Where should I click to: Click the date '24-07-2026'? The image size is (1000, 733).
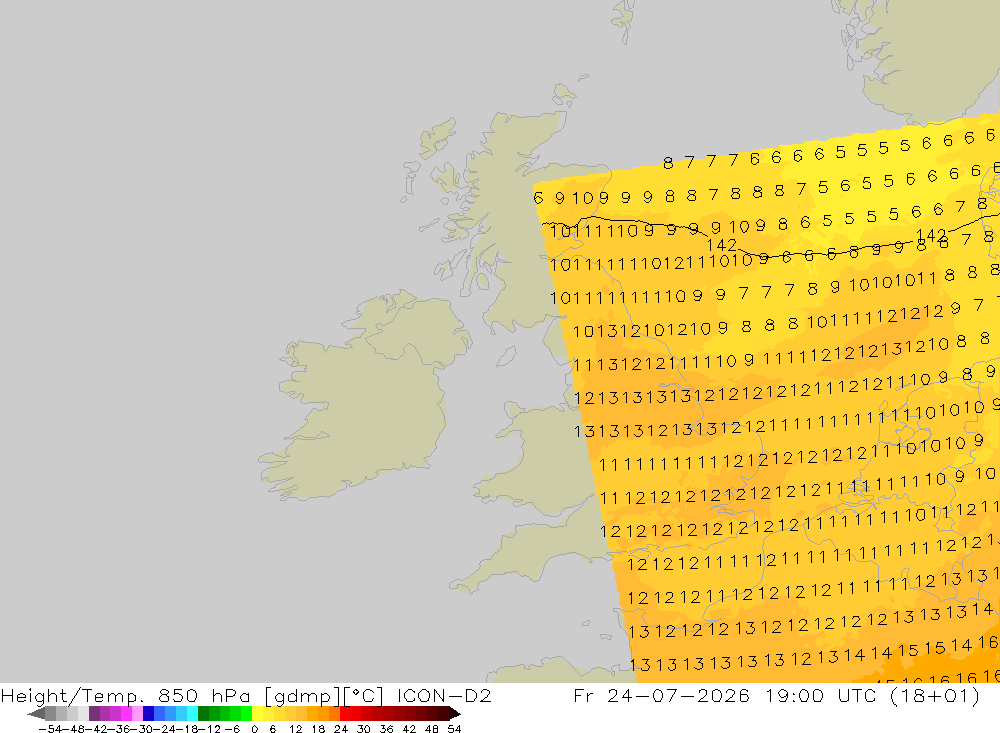coord(679,695)
